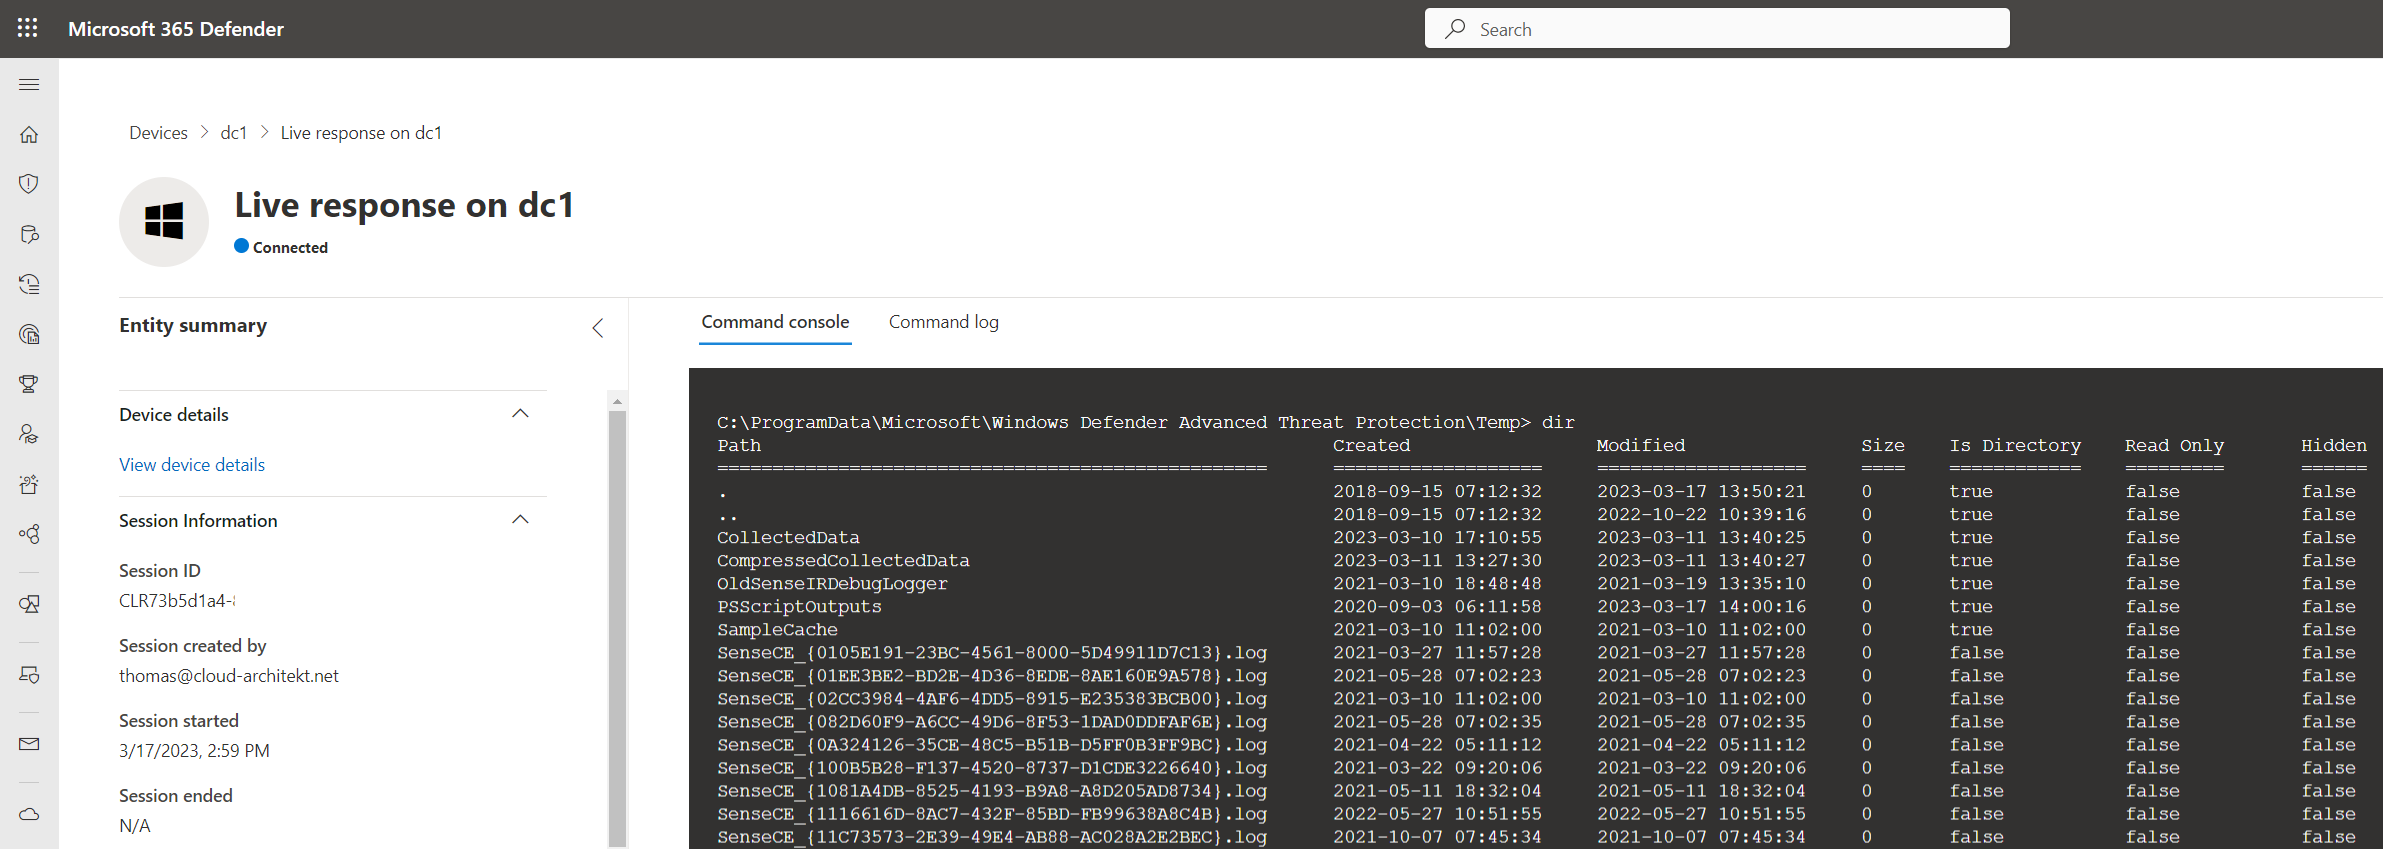Select CompressedCollectedData directory entry
This screenshot has height=849, width=2383.
843,560
